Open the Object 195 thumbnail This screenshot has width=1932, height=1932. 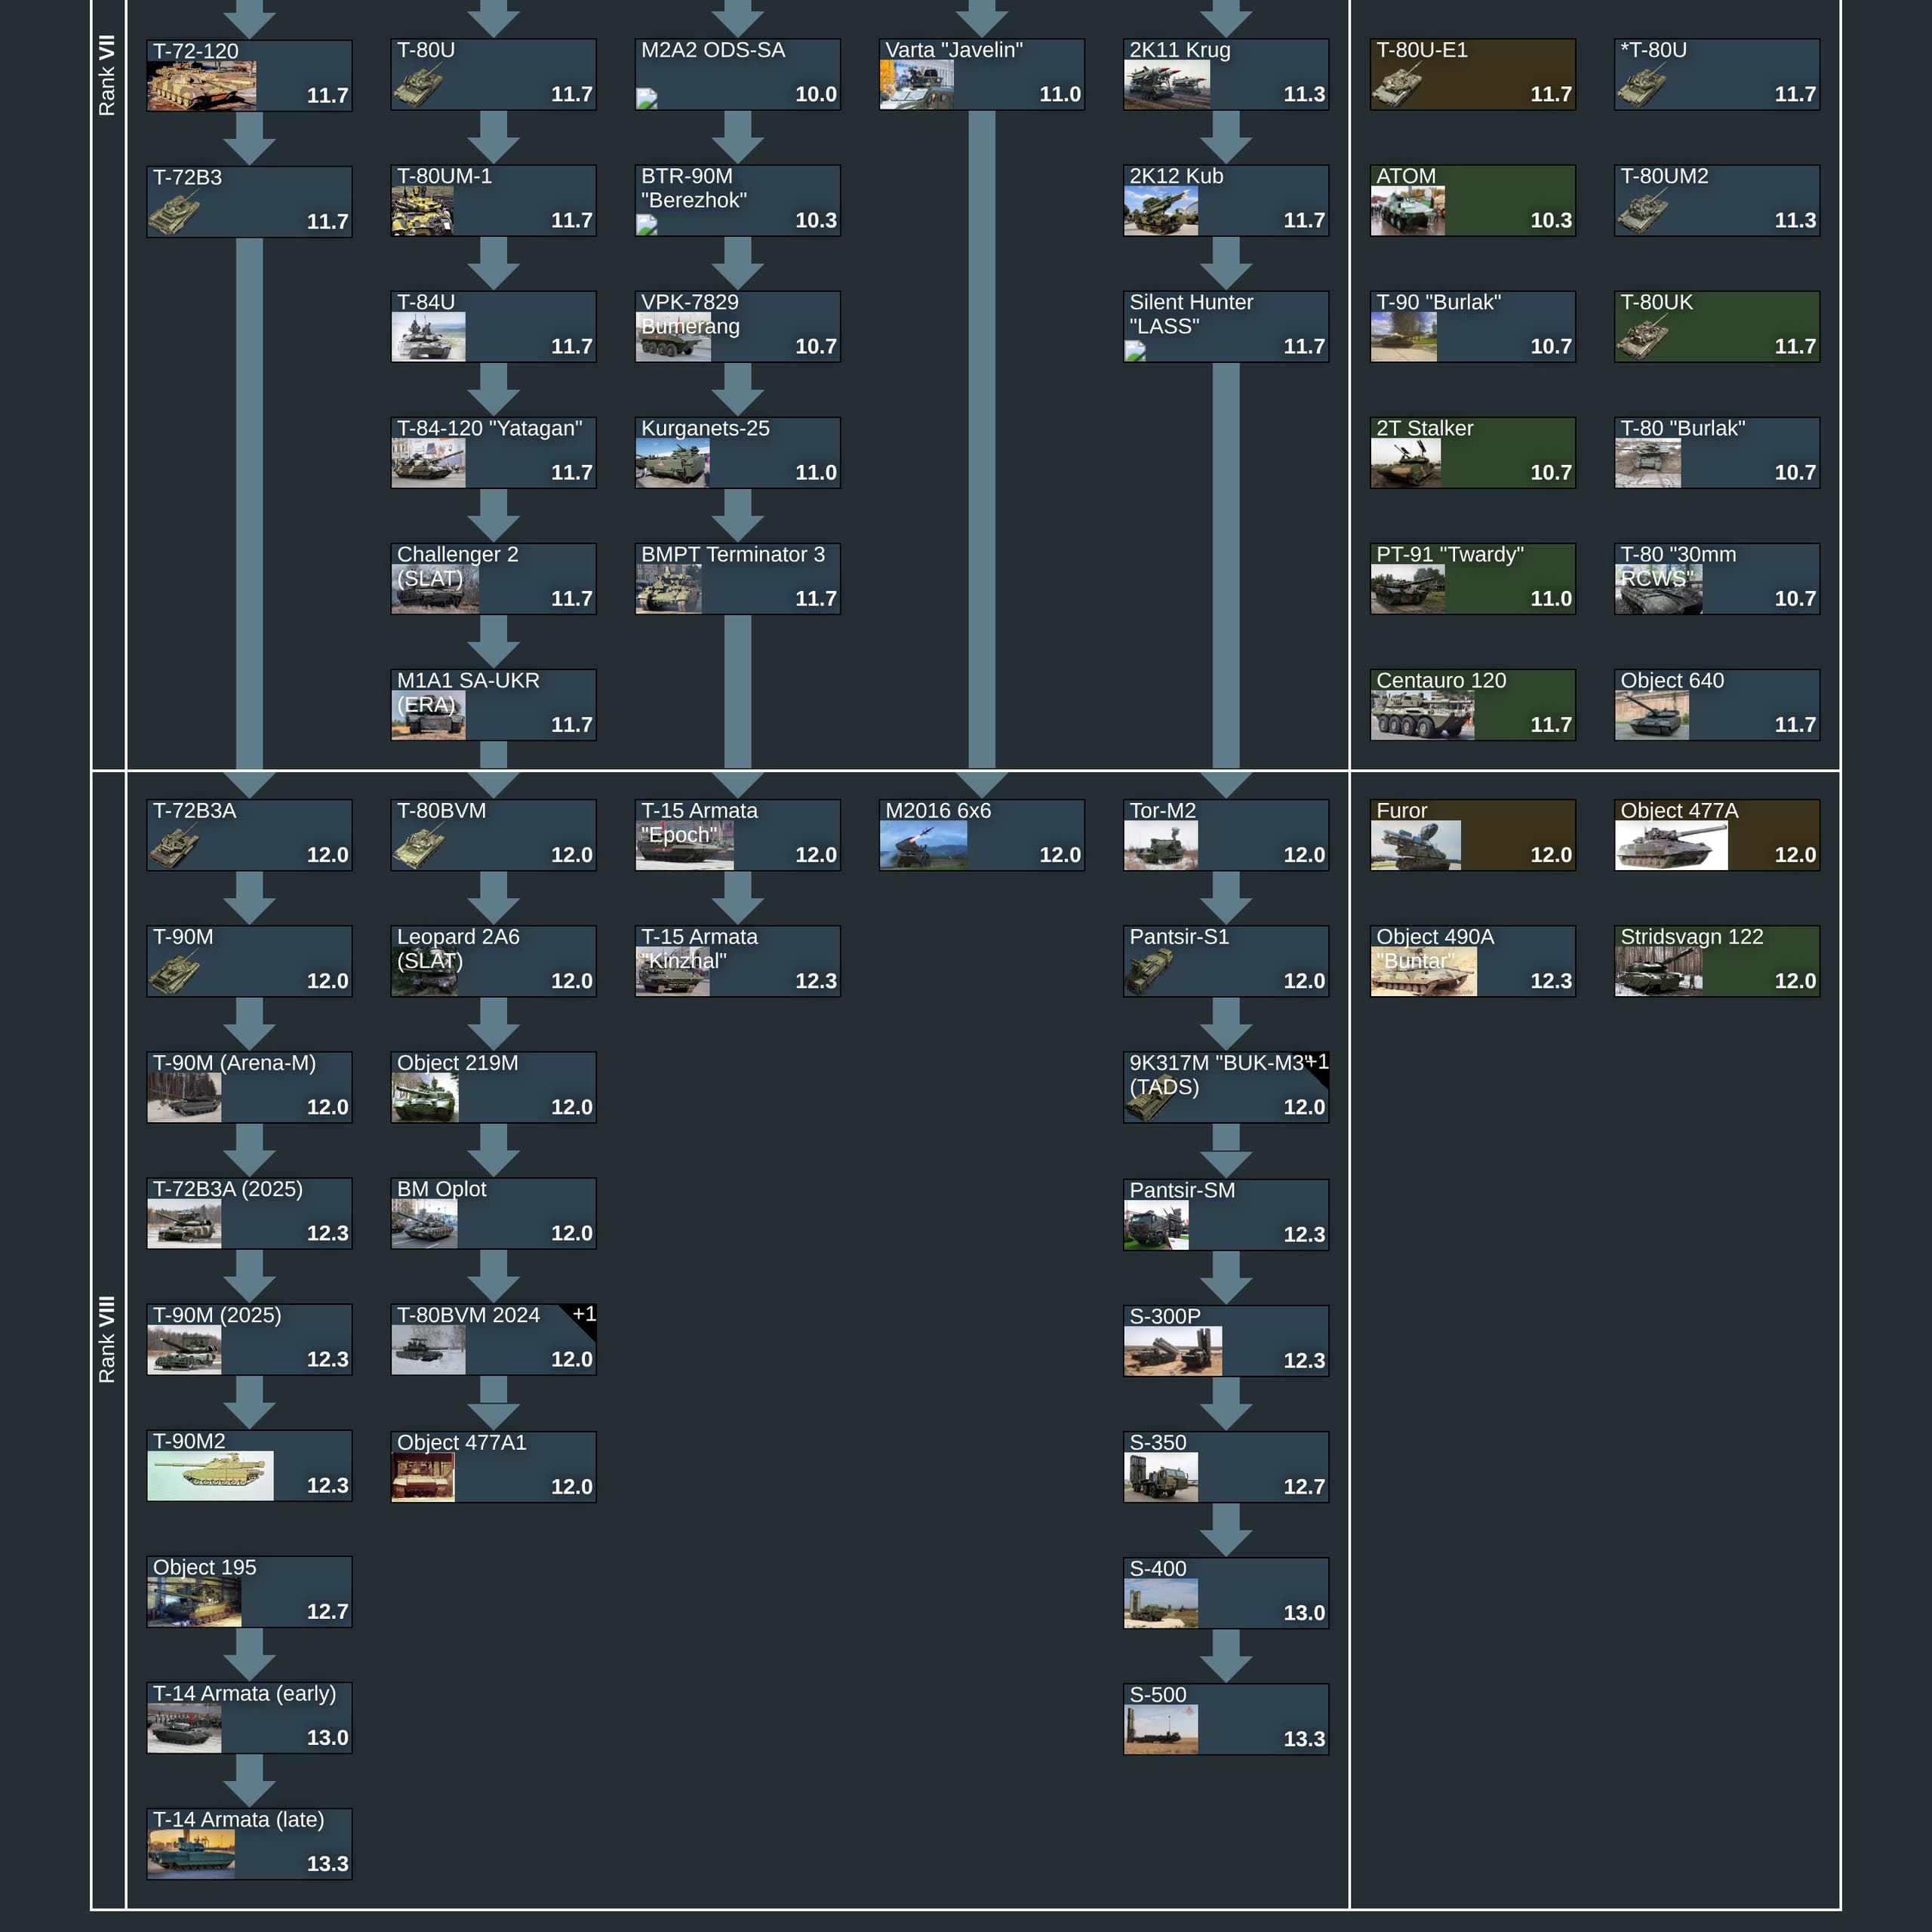tap(194, 1602)
